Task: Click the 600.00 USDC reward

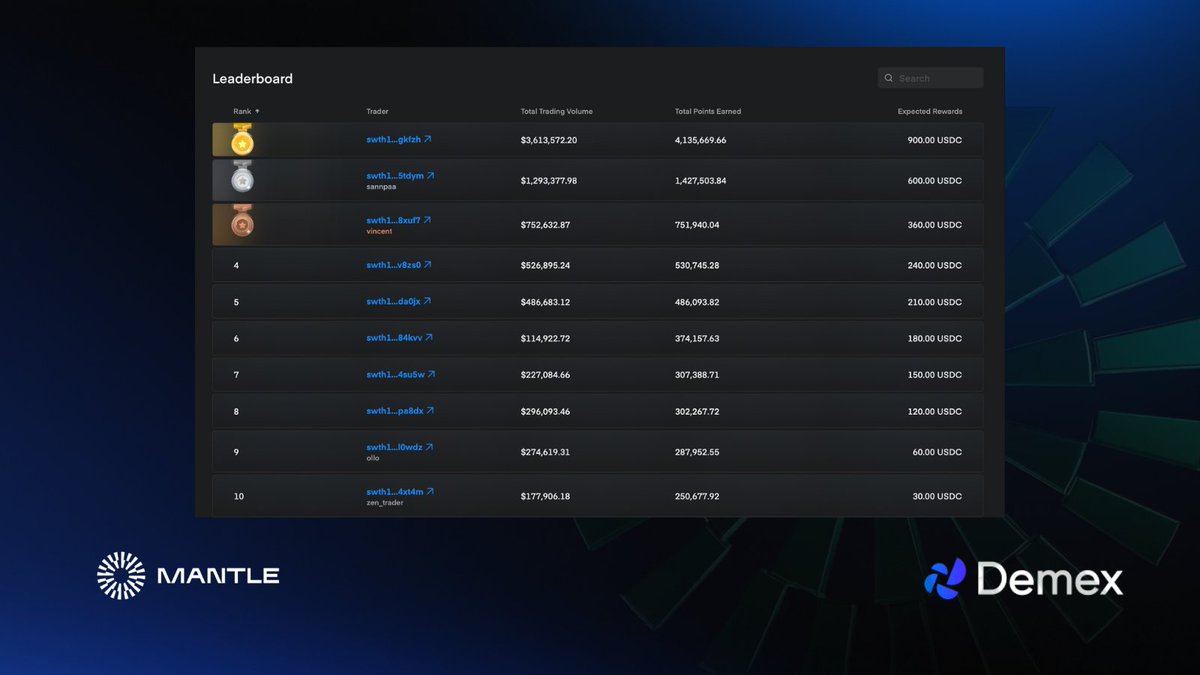Action: click(x=935, y=181)
